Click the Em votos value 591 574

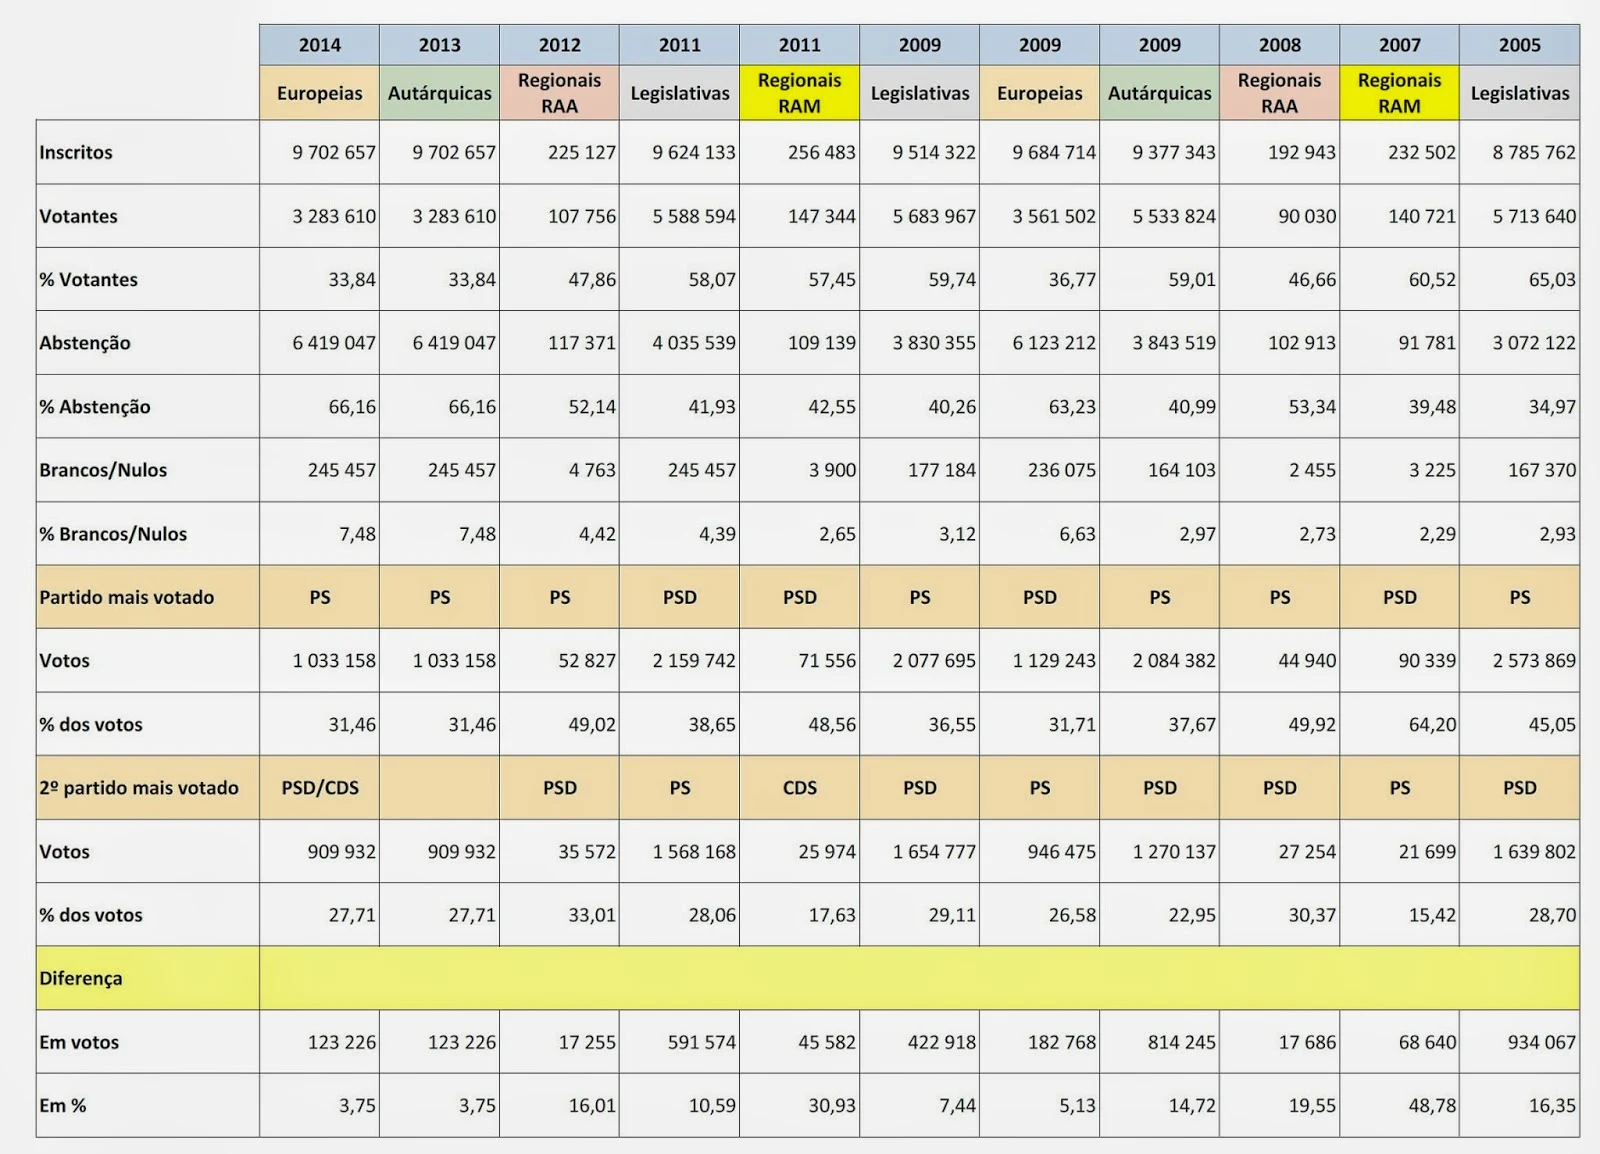pos(702,1042)
